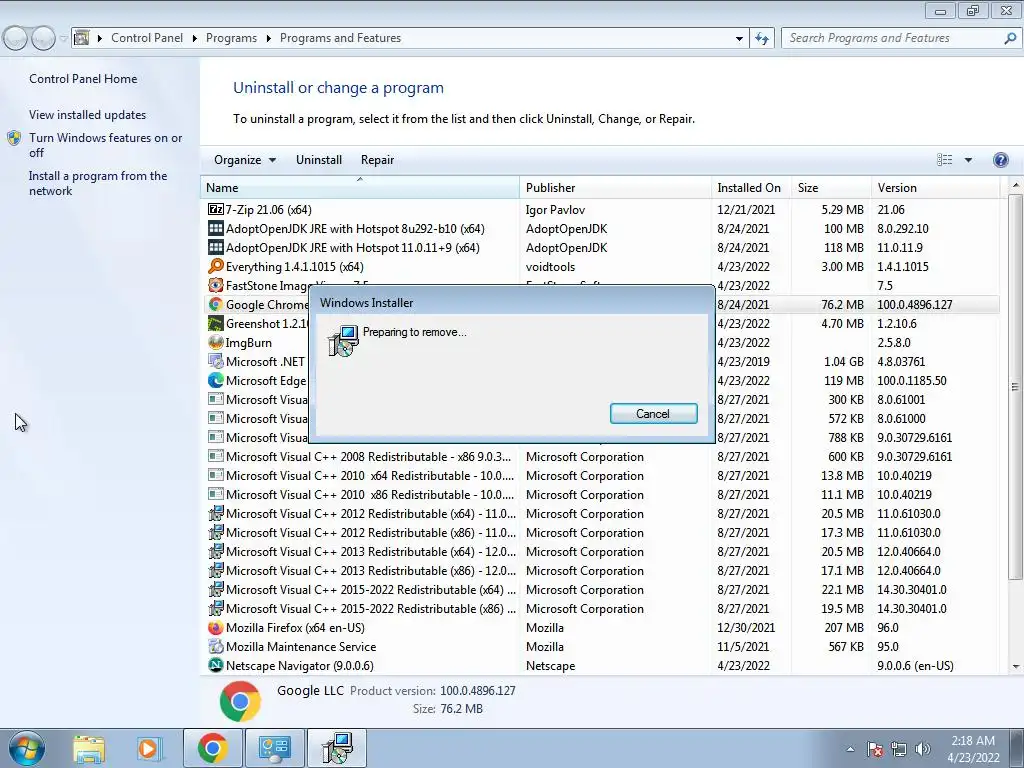The width and height of the screenshot is (1024, 768).
Task: Switch to Windows Installer taskbar button
Action: pyautogui.click(x=337, y=748)
